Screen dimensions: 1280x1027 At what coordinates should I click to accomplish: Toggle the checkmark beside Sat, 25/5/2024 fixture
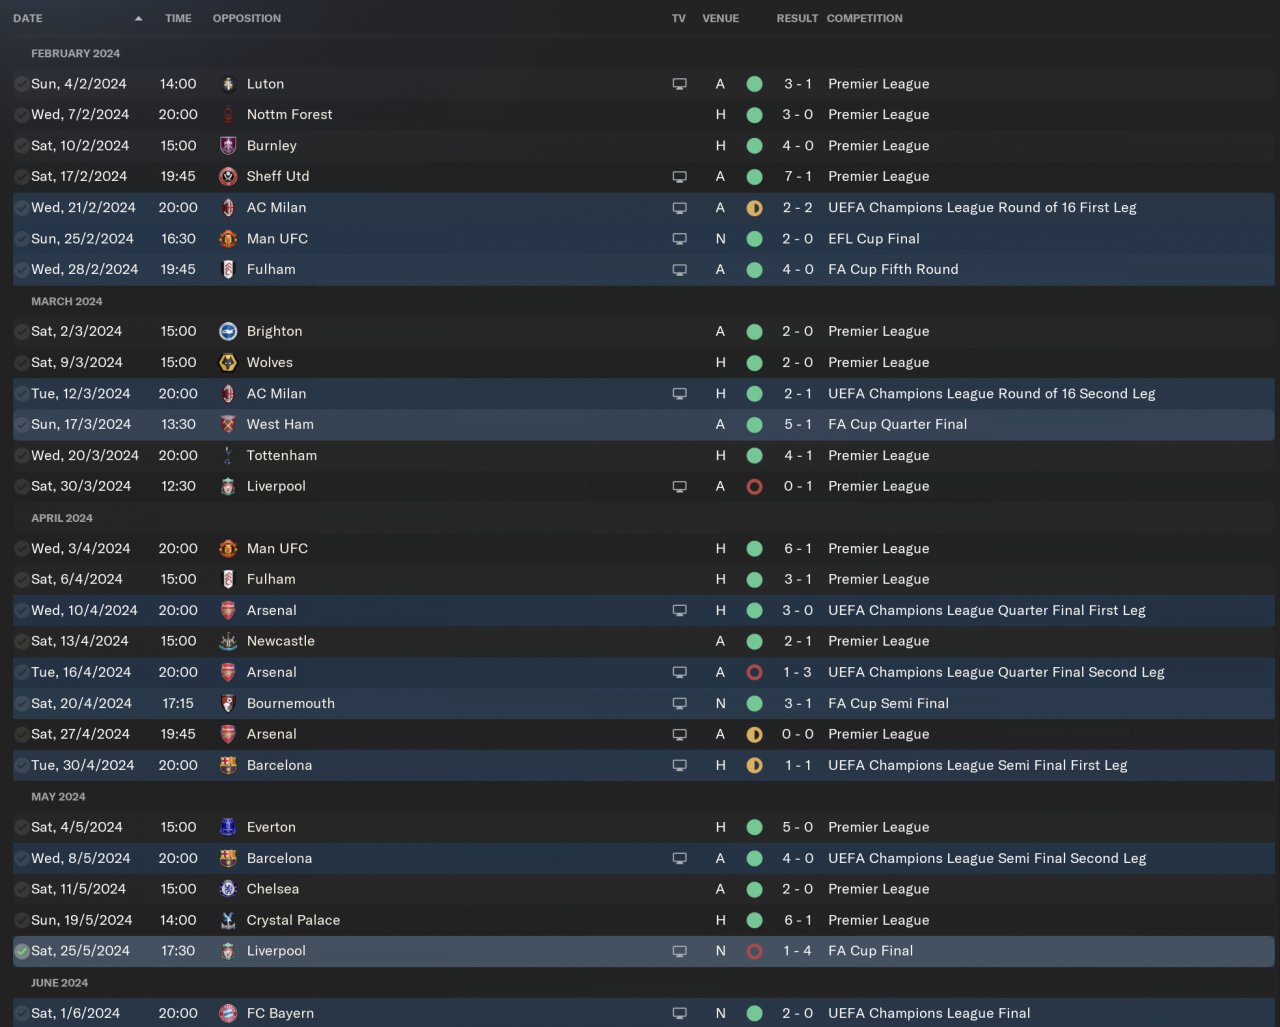pos(21,952)
